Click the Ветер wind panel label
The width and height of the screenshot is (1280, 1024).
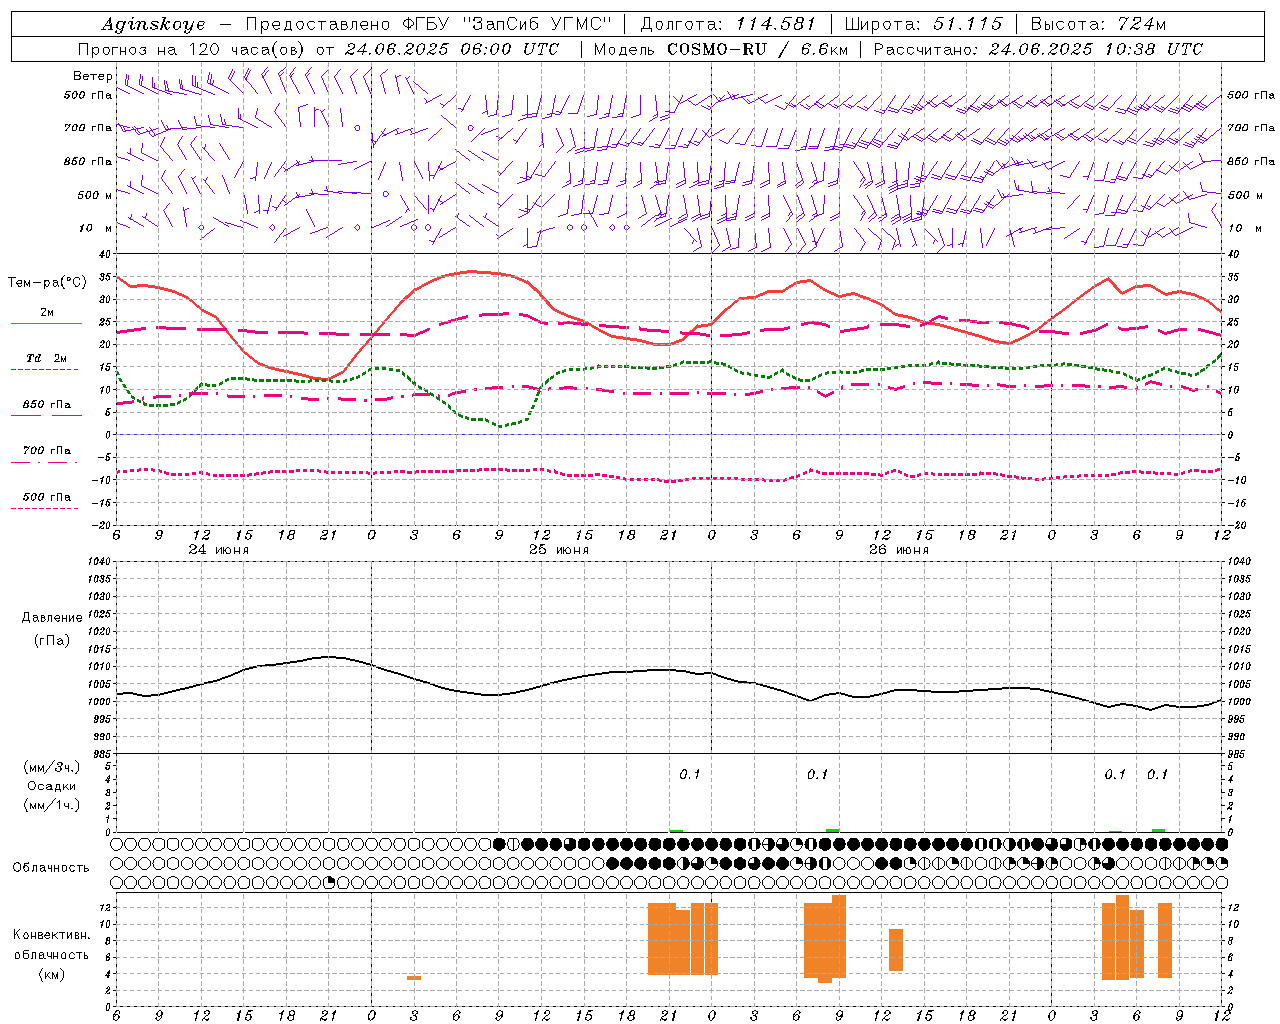[x=93, y=76]
